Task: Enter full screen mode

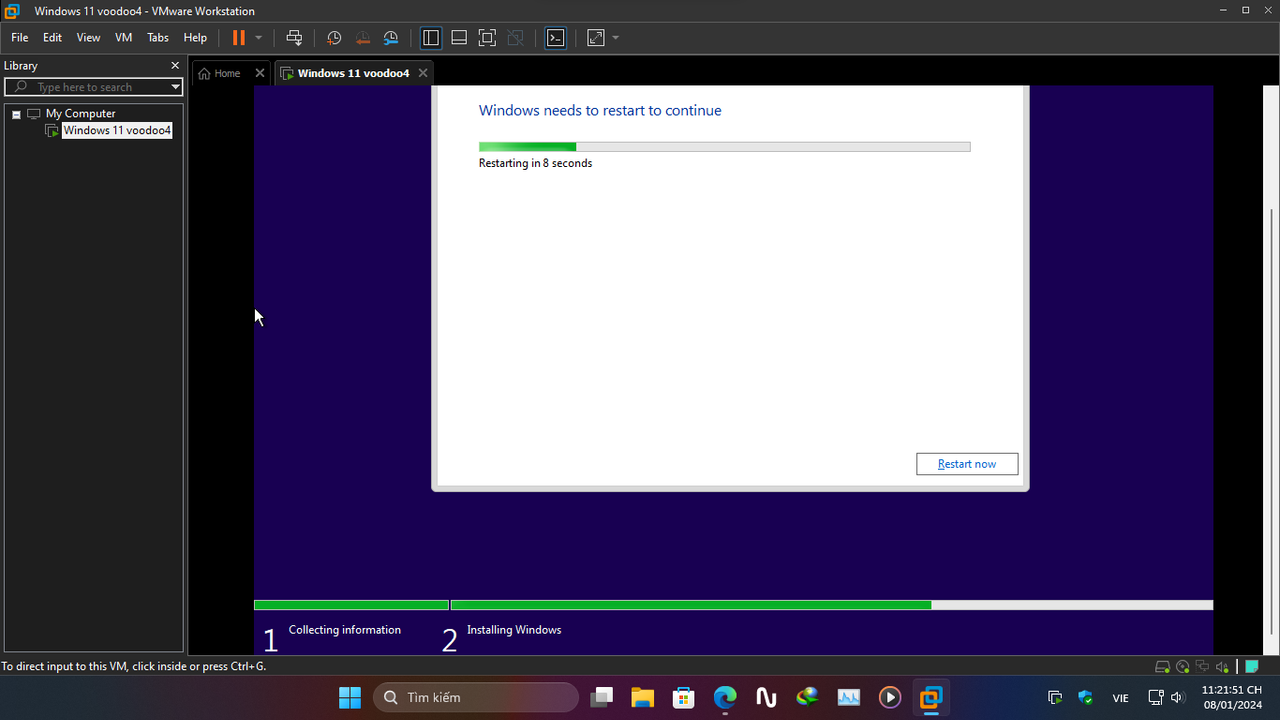Action: coord(487,37)
